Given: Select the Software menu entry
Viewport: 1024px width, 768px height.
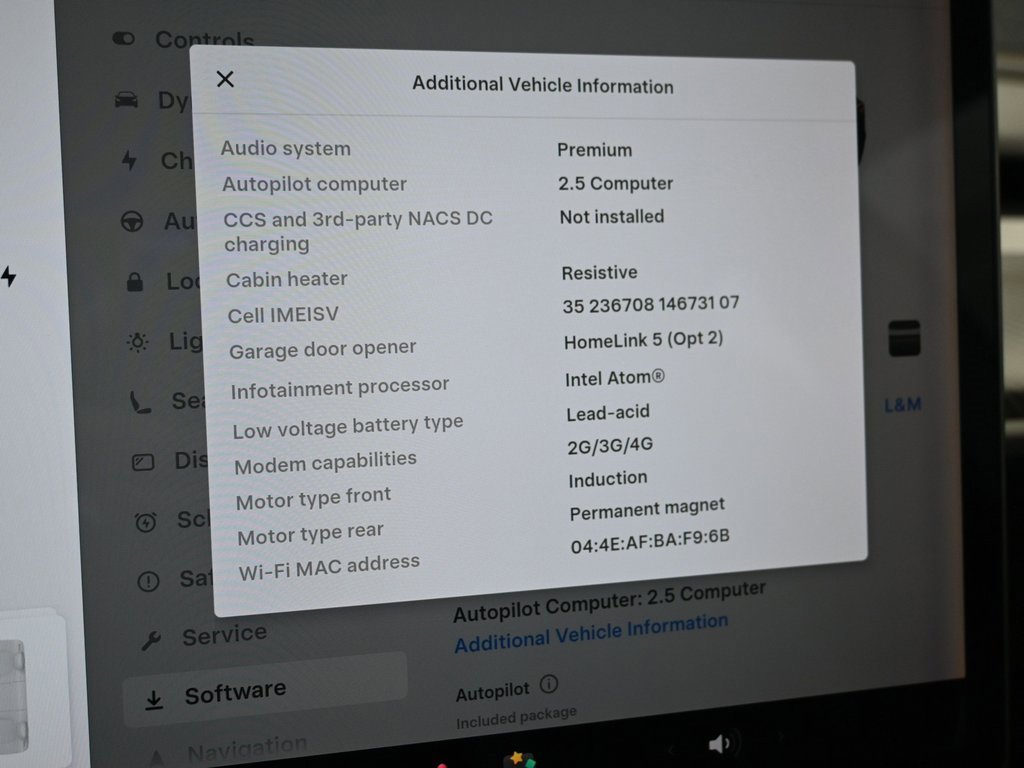Looking at the screenshot, I should [x=235, y=690].
